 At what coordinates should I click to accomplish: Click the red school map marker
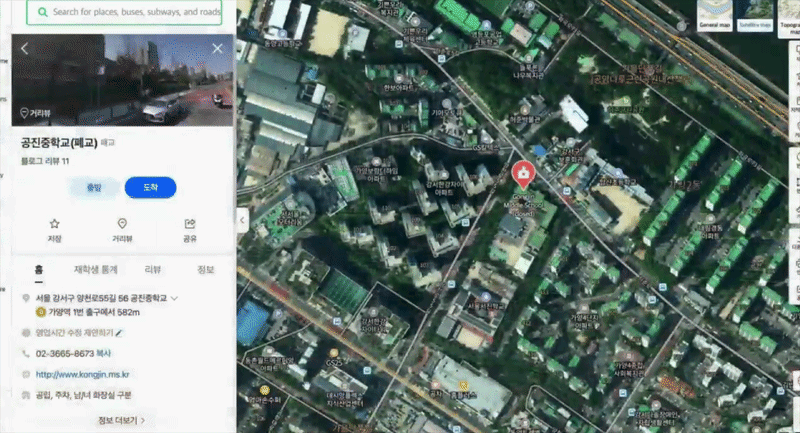(523, 175)
